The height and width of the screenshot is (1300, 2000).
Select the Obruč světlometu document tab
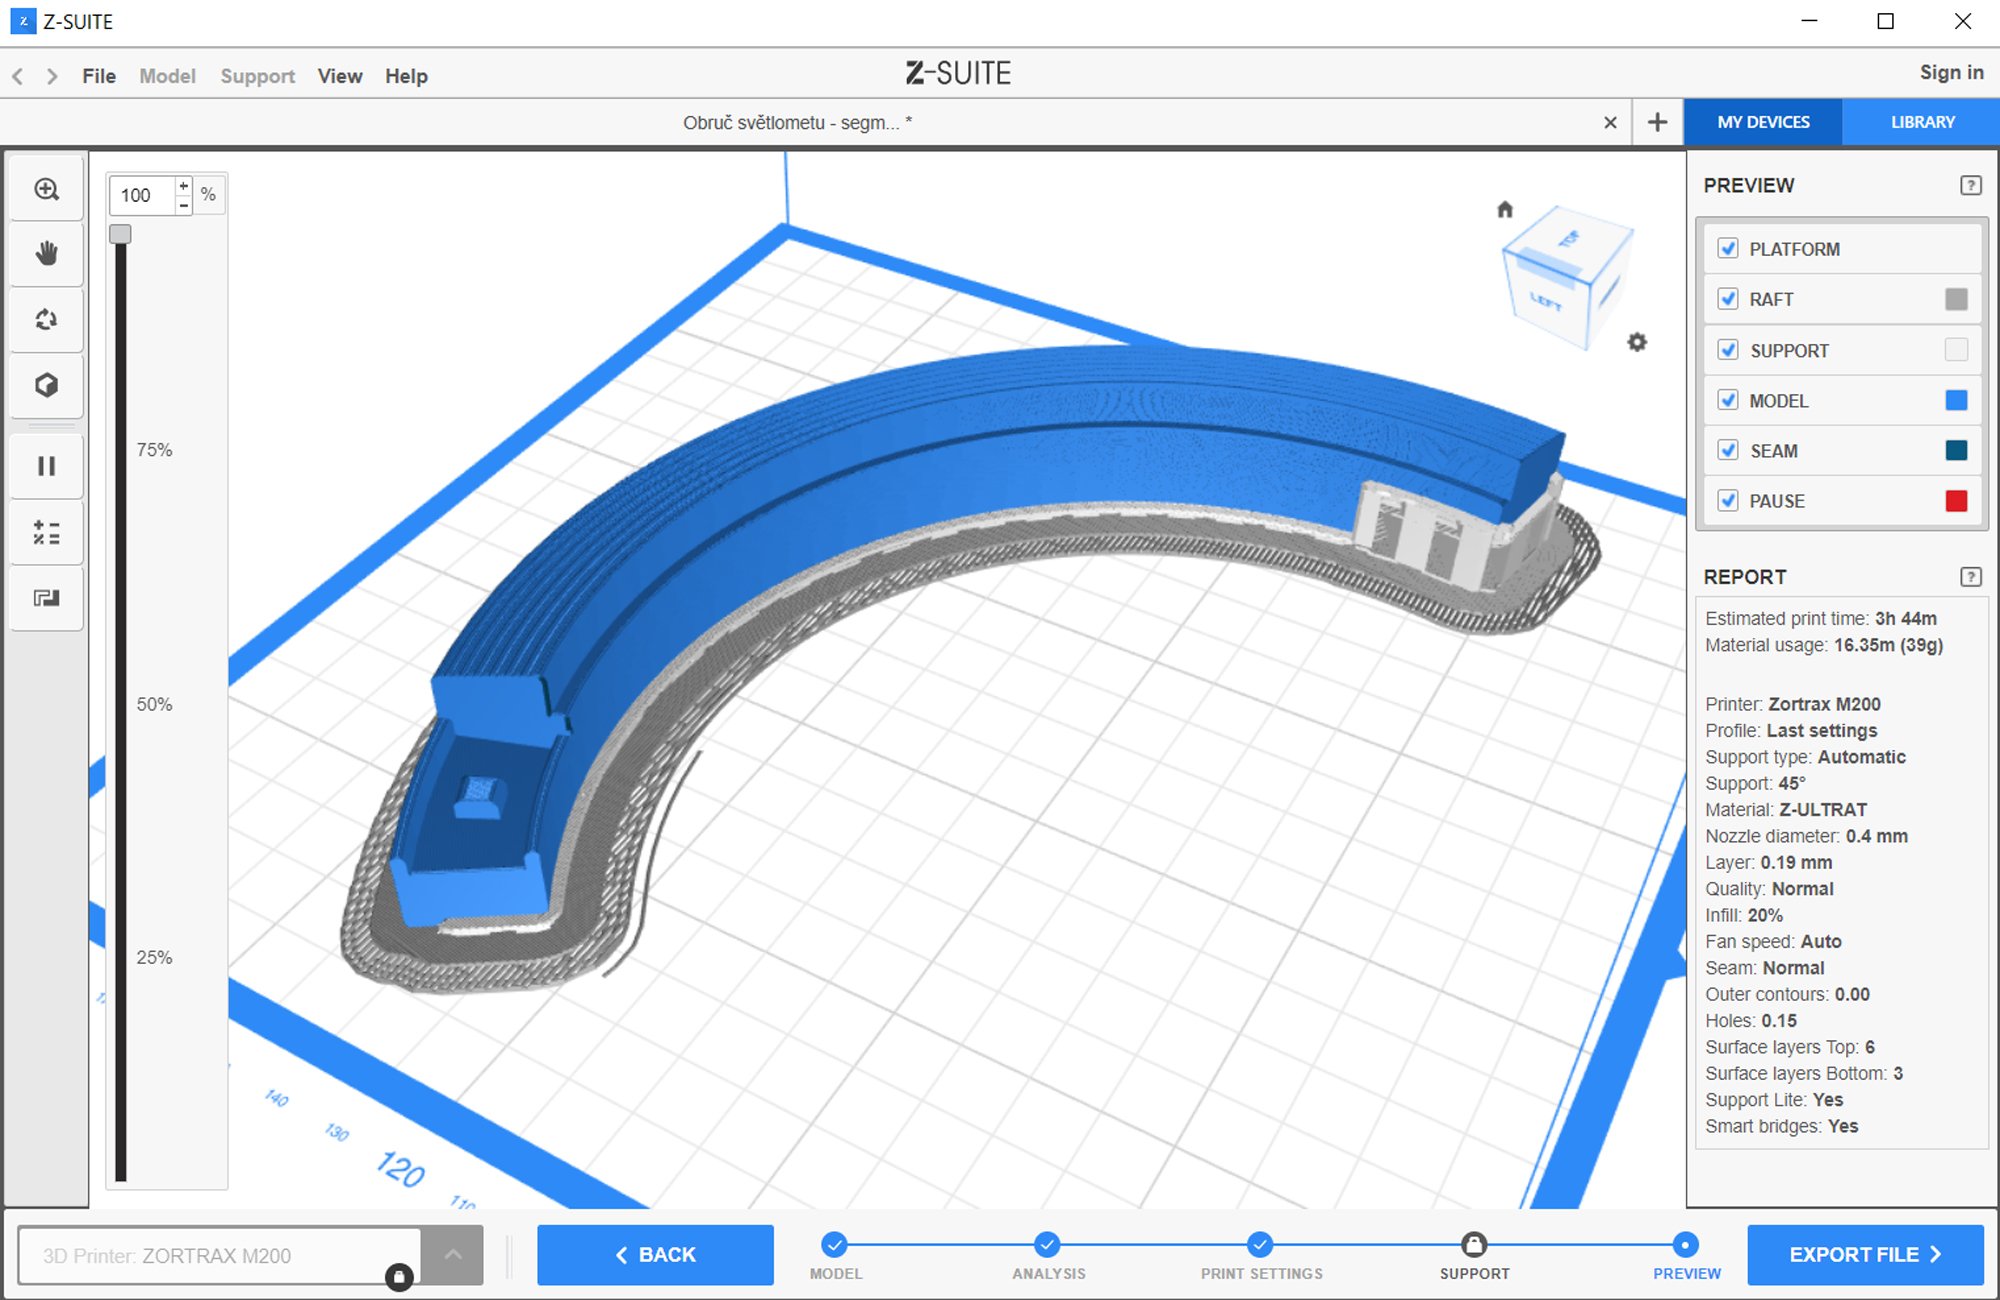click(x=797, y=122)
